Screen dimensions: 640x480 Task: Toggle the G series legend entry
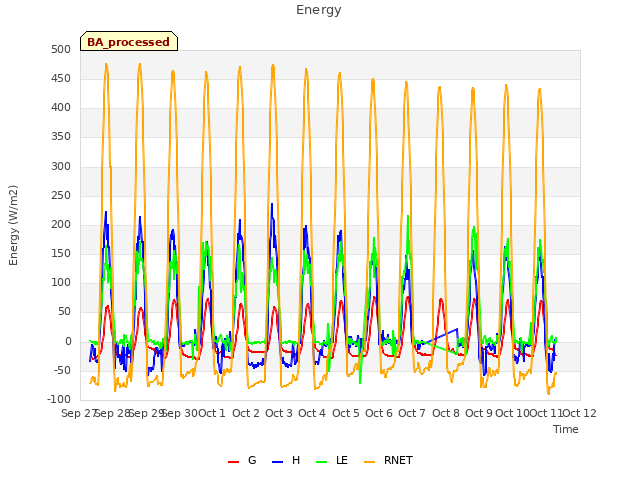pyautogui.click(x=242, y=460)
